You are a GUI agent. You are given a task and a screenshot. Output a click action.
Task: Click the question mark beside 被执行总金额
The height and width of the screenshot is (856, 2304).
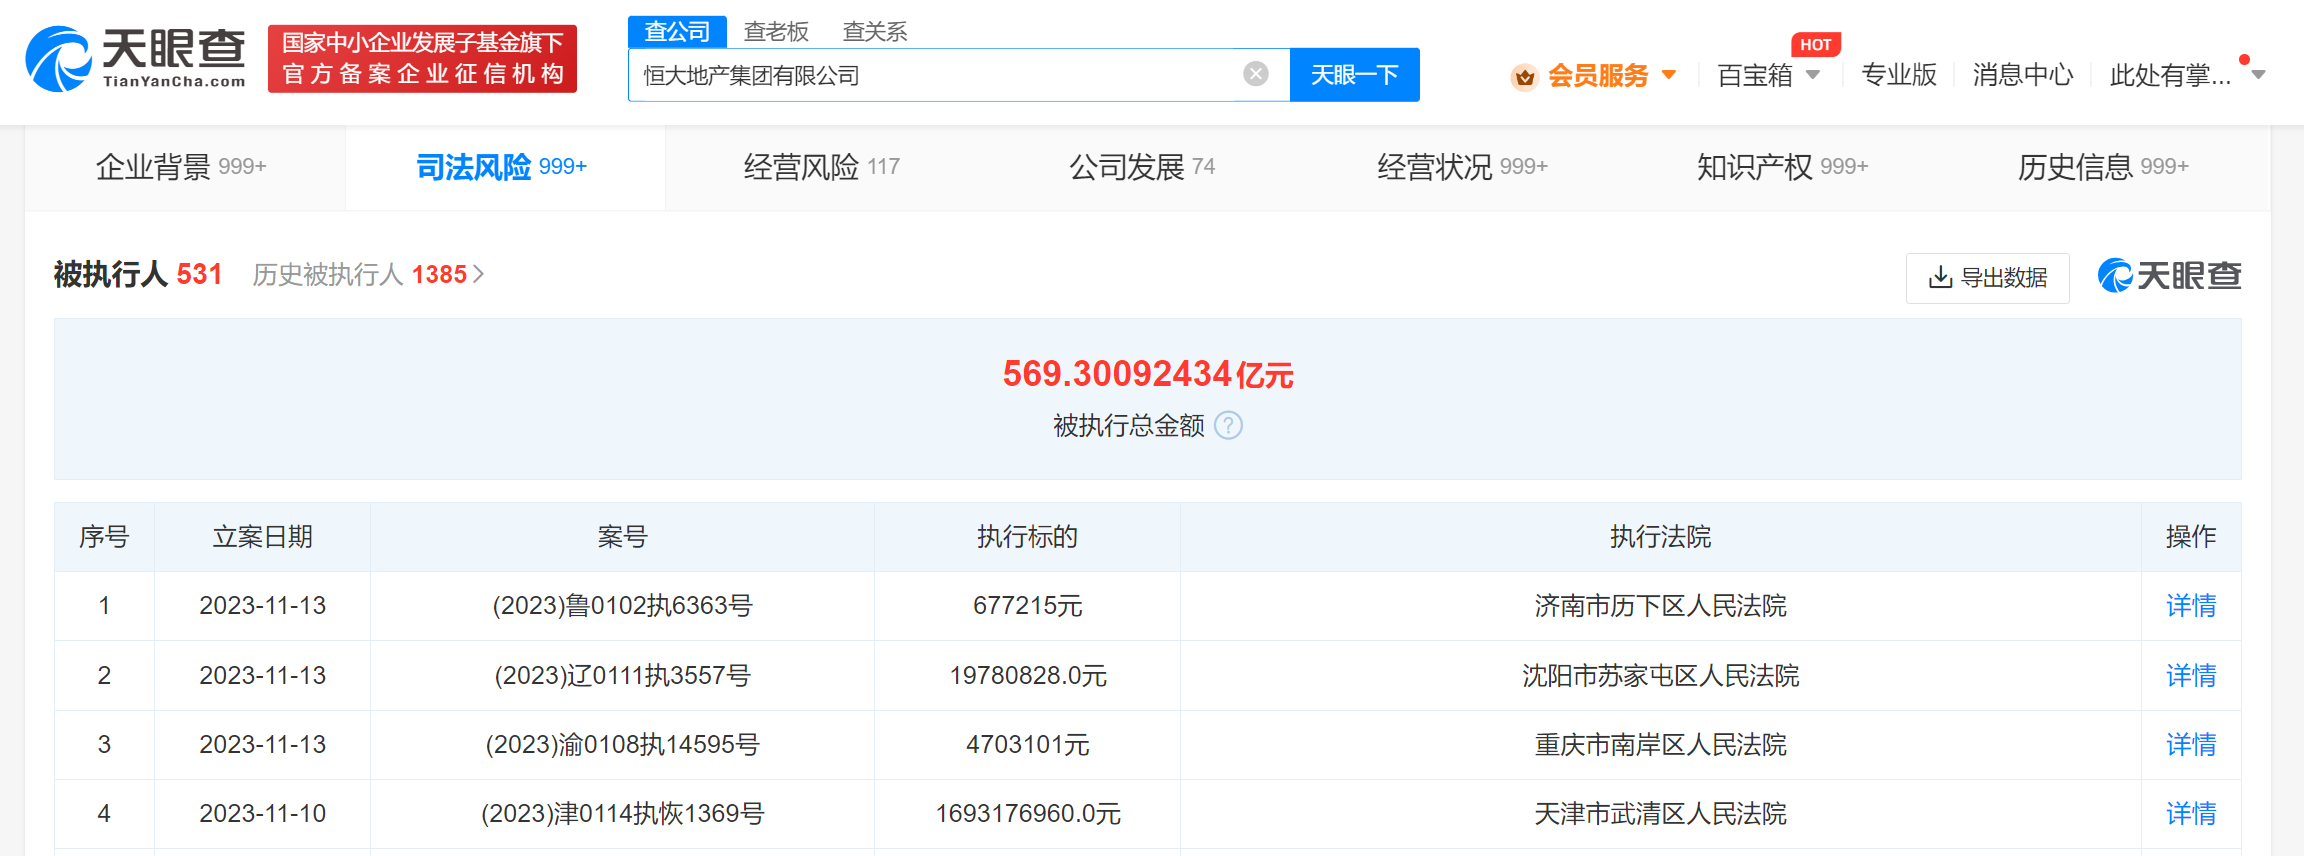click(x=1228, y=426)
